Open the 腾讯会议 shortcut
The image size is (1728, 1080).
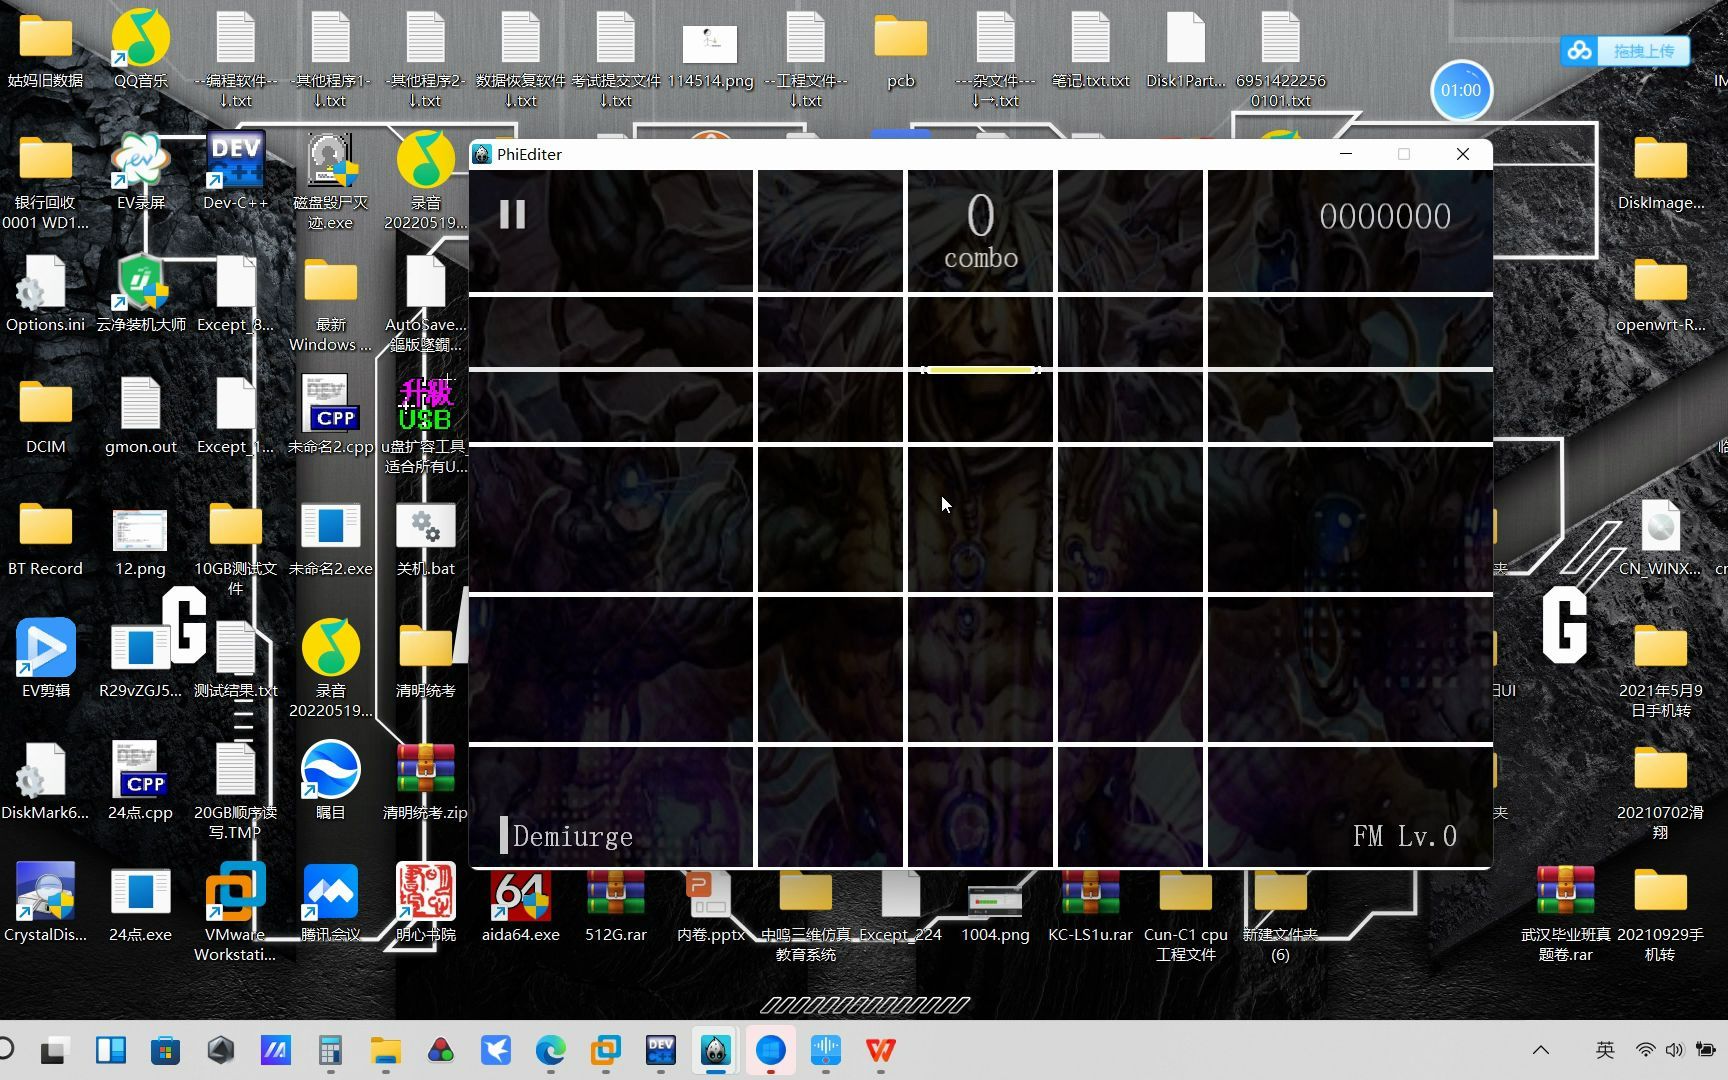(x=331, y=902)
